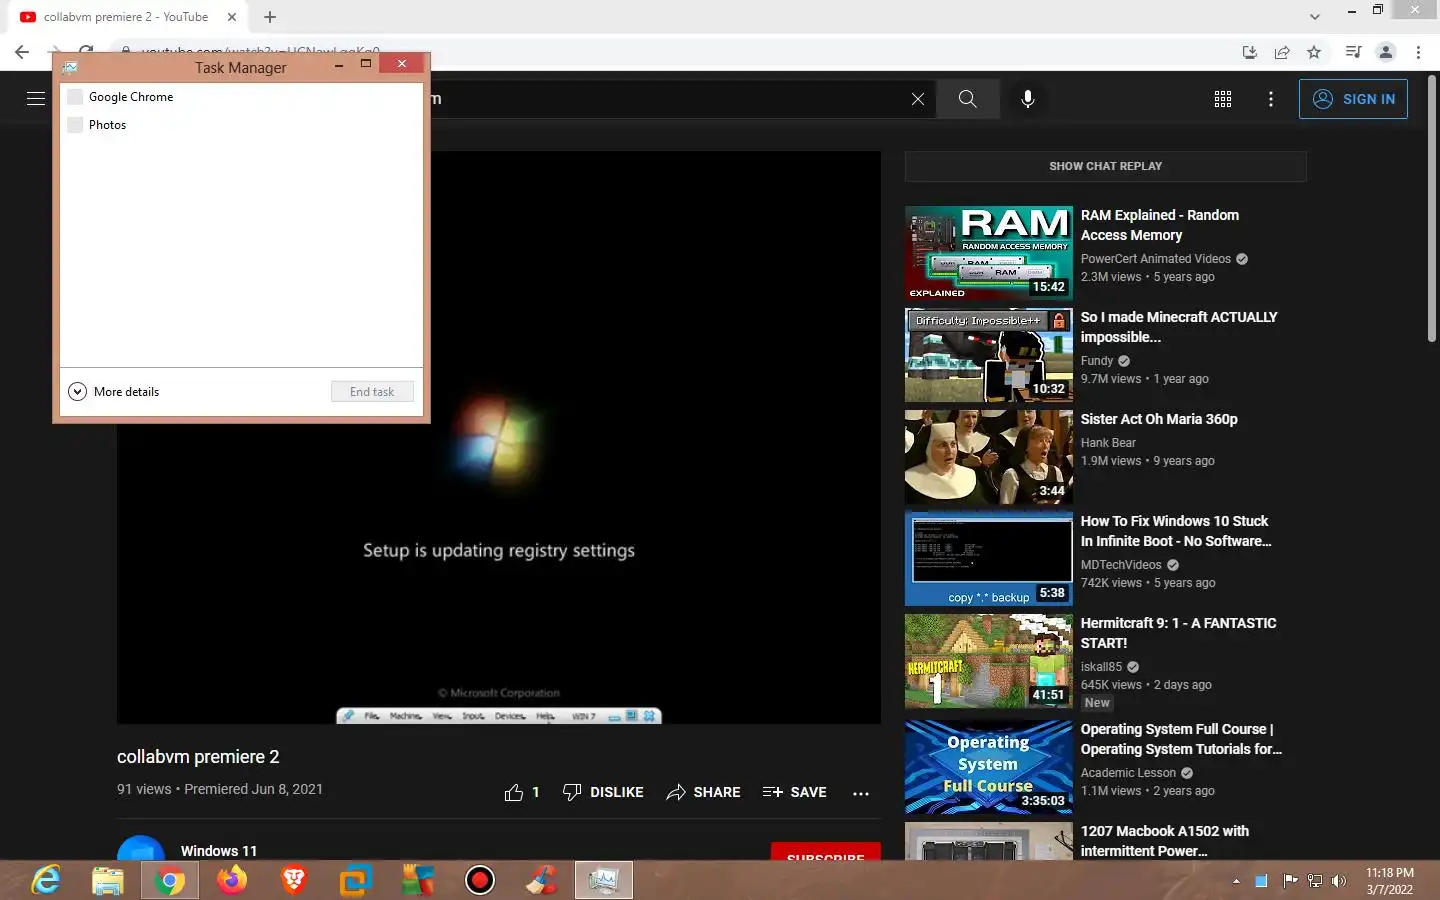
Task: Open Firefox from the taskbar
Action: point(232,880)
